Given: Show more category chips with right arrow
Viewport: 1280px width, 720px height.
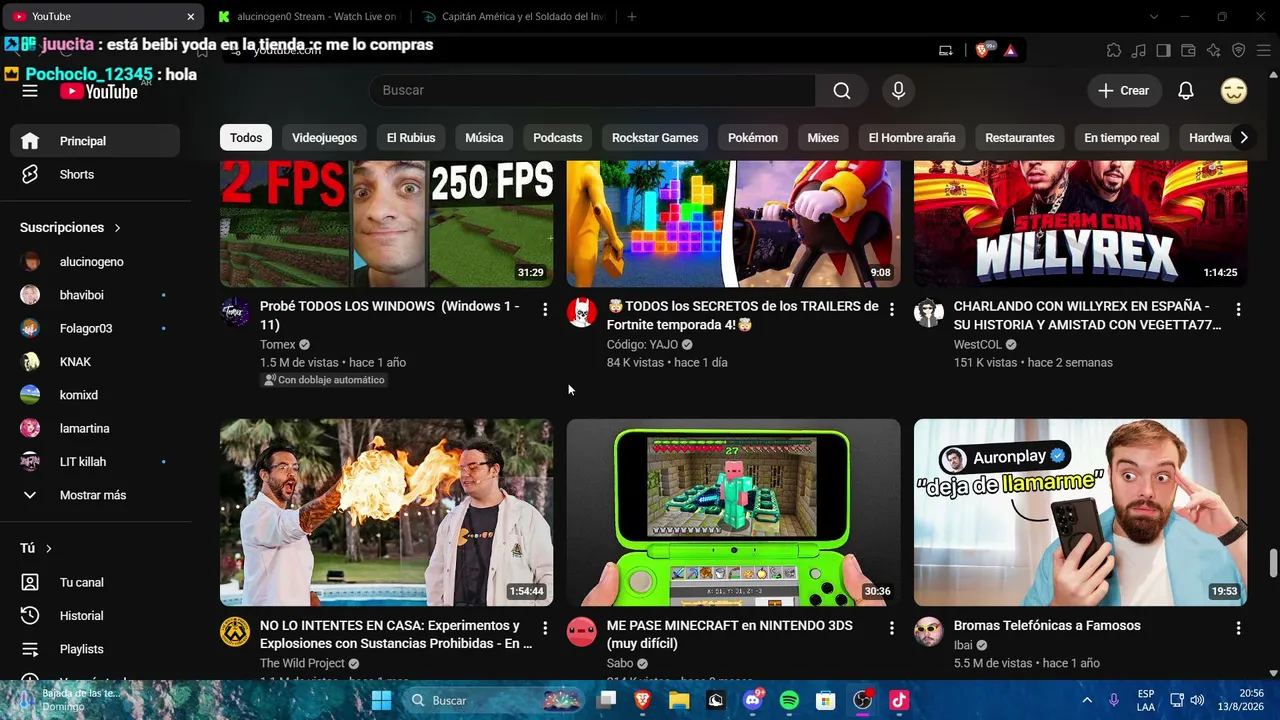Looking at the screenshot, I should click(1243, 138).
